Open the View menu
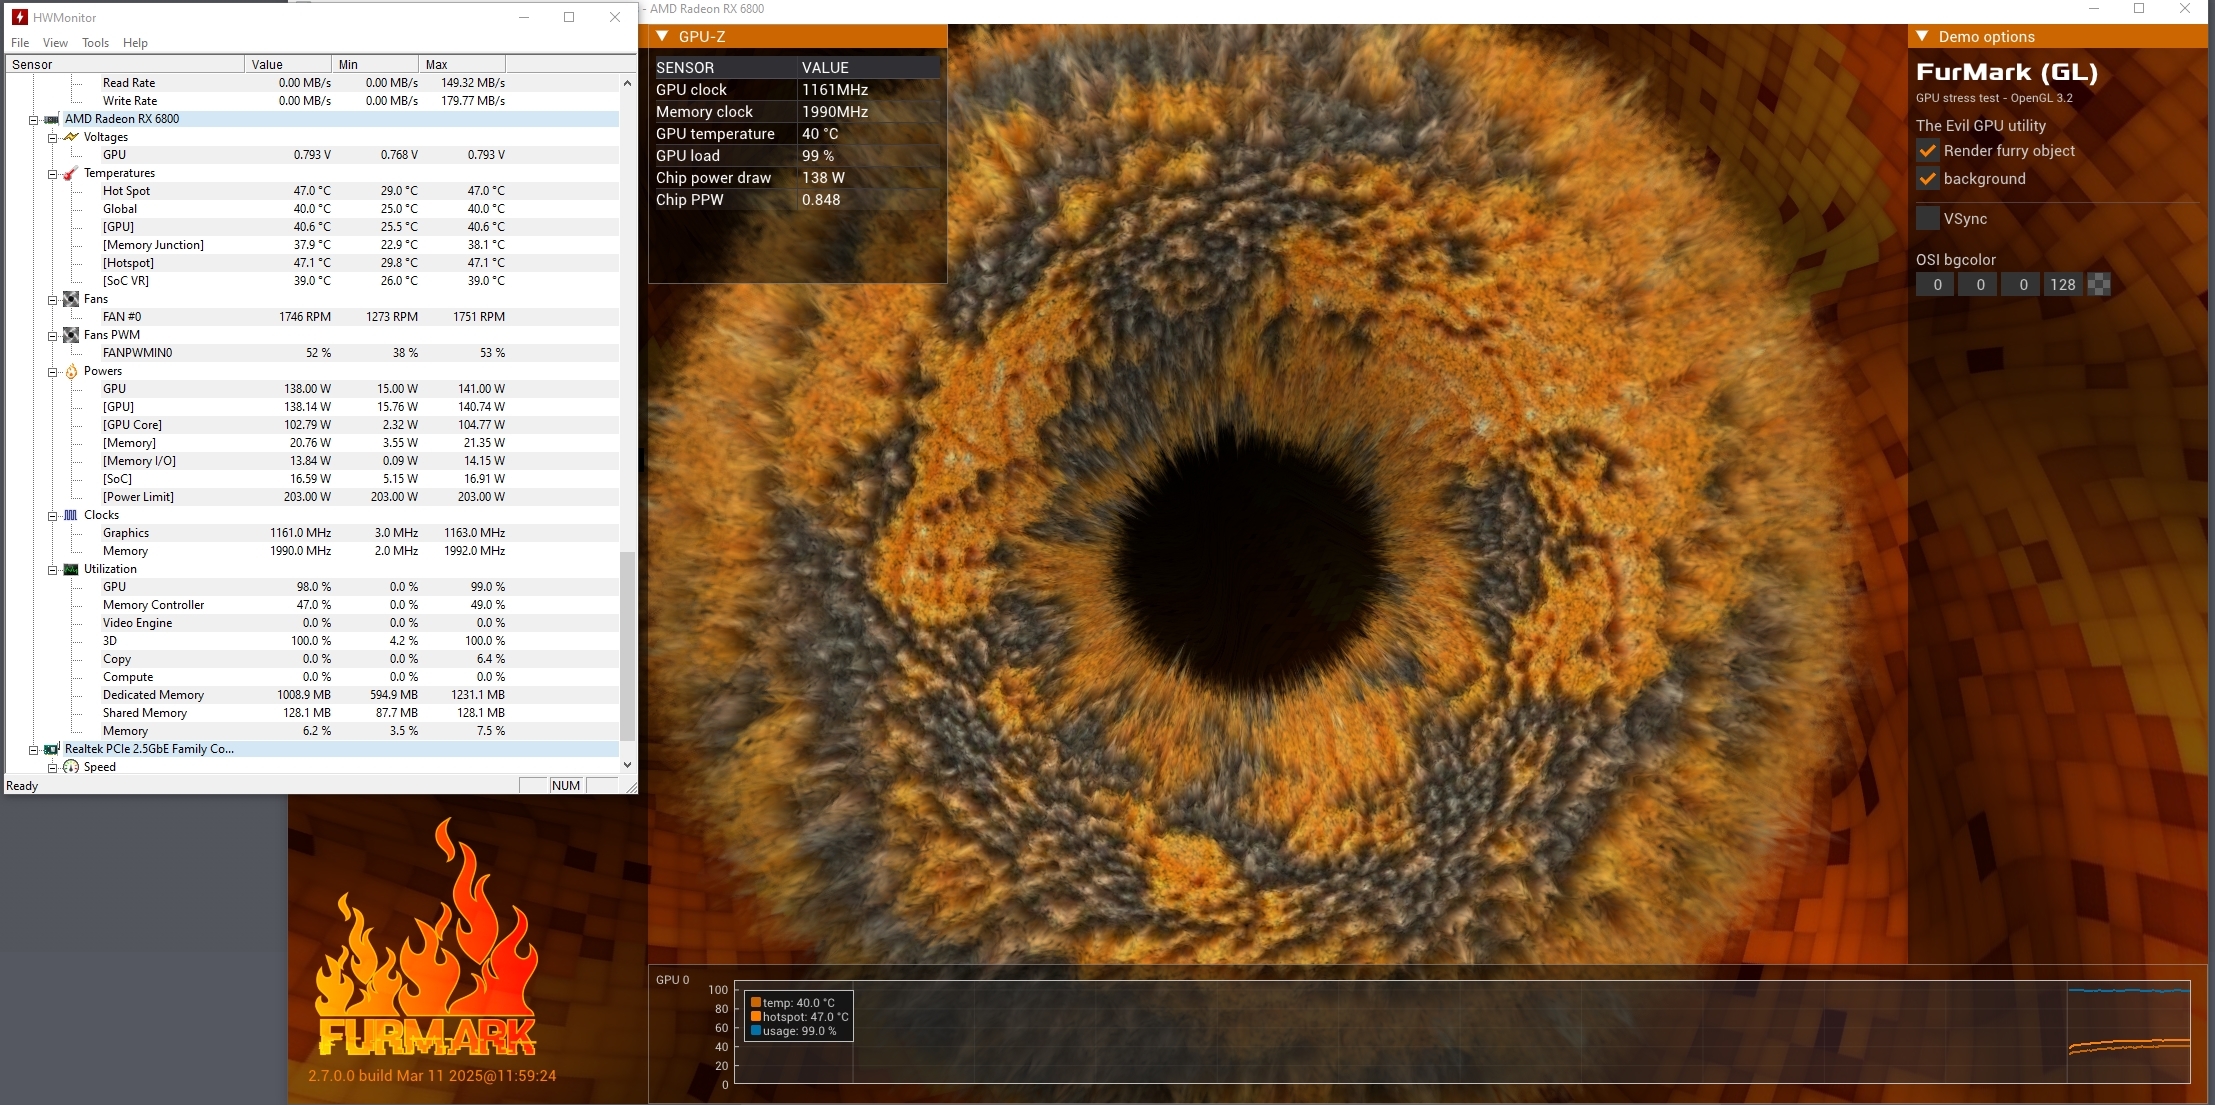 [55, 43]
